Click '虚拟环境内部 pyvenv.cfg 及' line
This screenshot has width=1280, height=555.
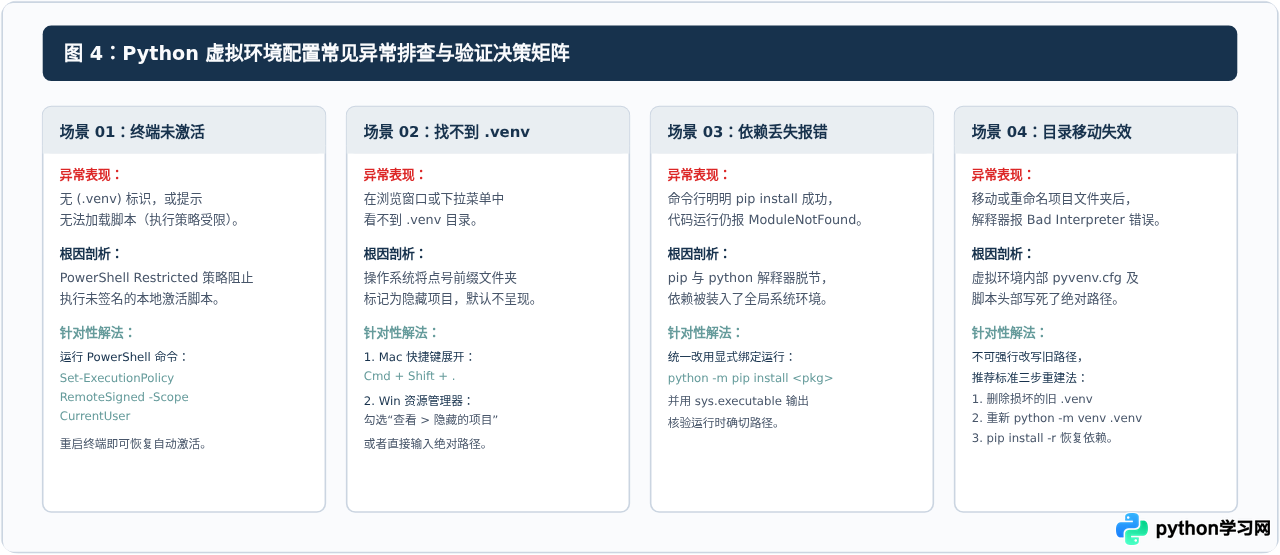(x=1055, y=277)
